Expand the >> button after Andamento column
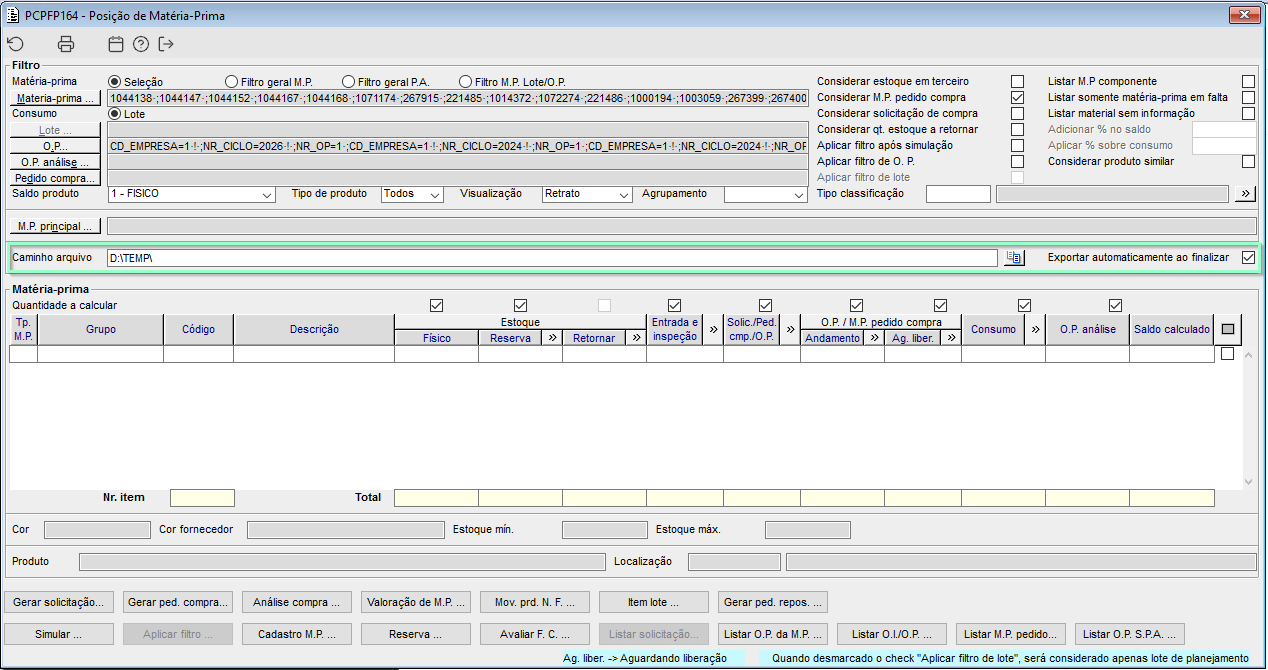The width and height of the screenshot is (1268, 670). click(x=874, y=338)
